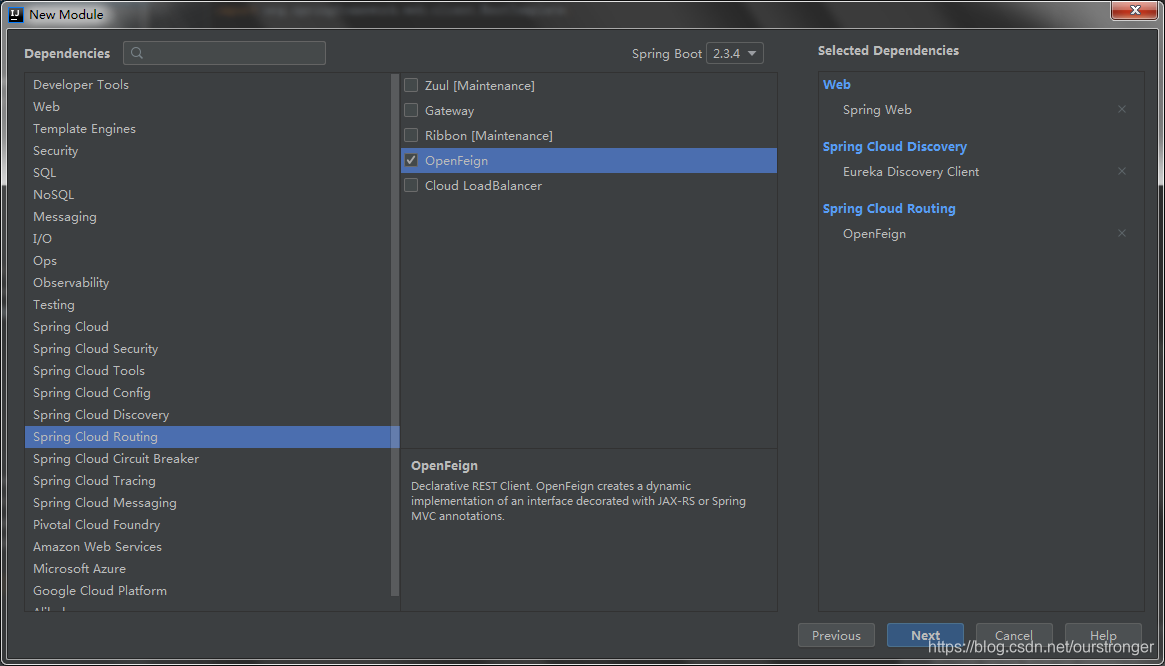Open the Spring Boot version dropdown
This screenshot has height=666, width=1165.
pos(735,54)
